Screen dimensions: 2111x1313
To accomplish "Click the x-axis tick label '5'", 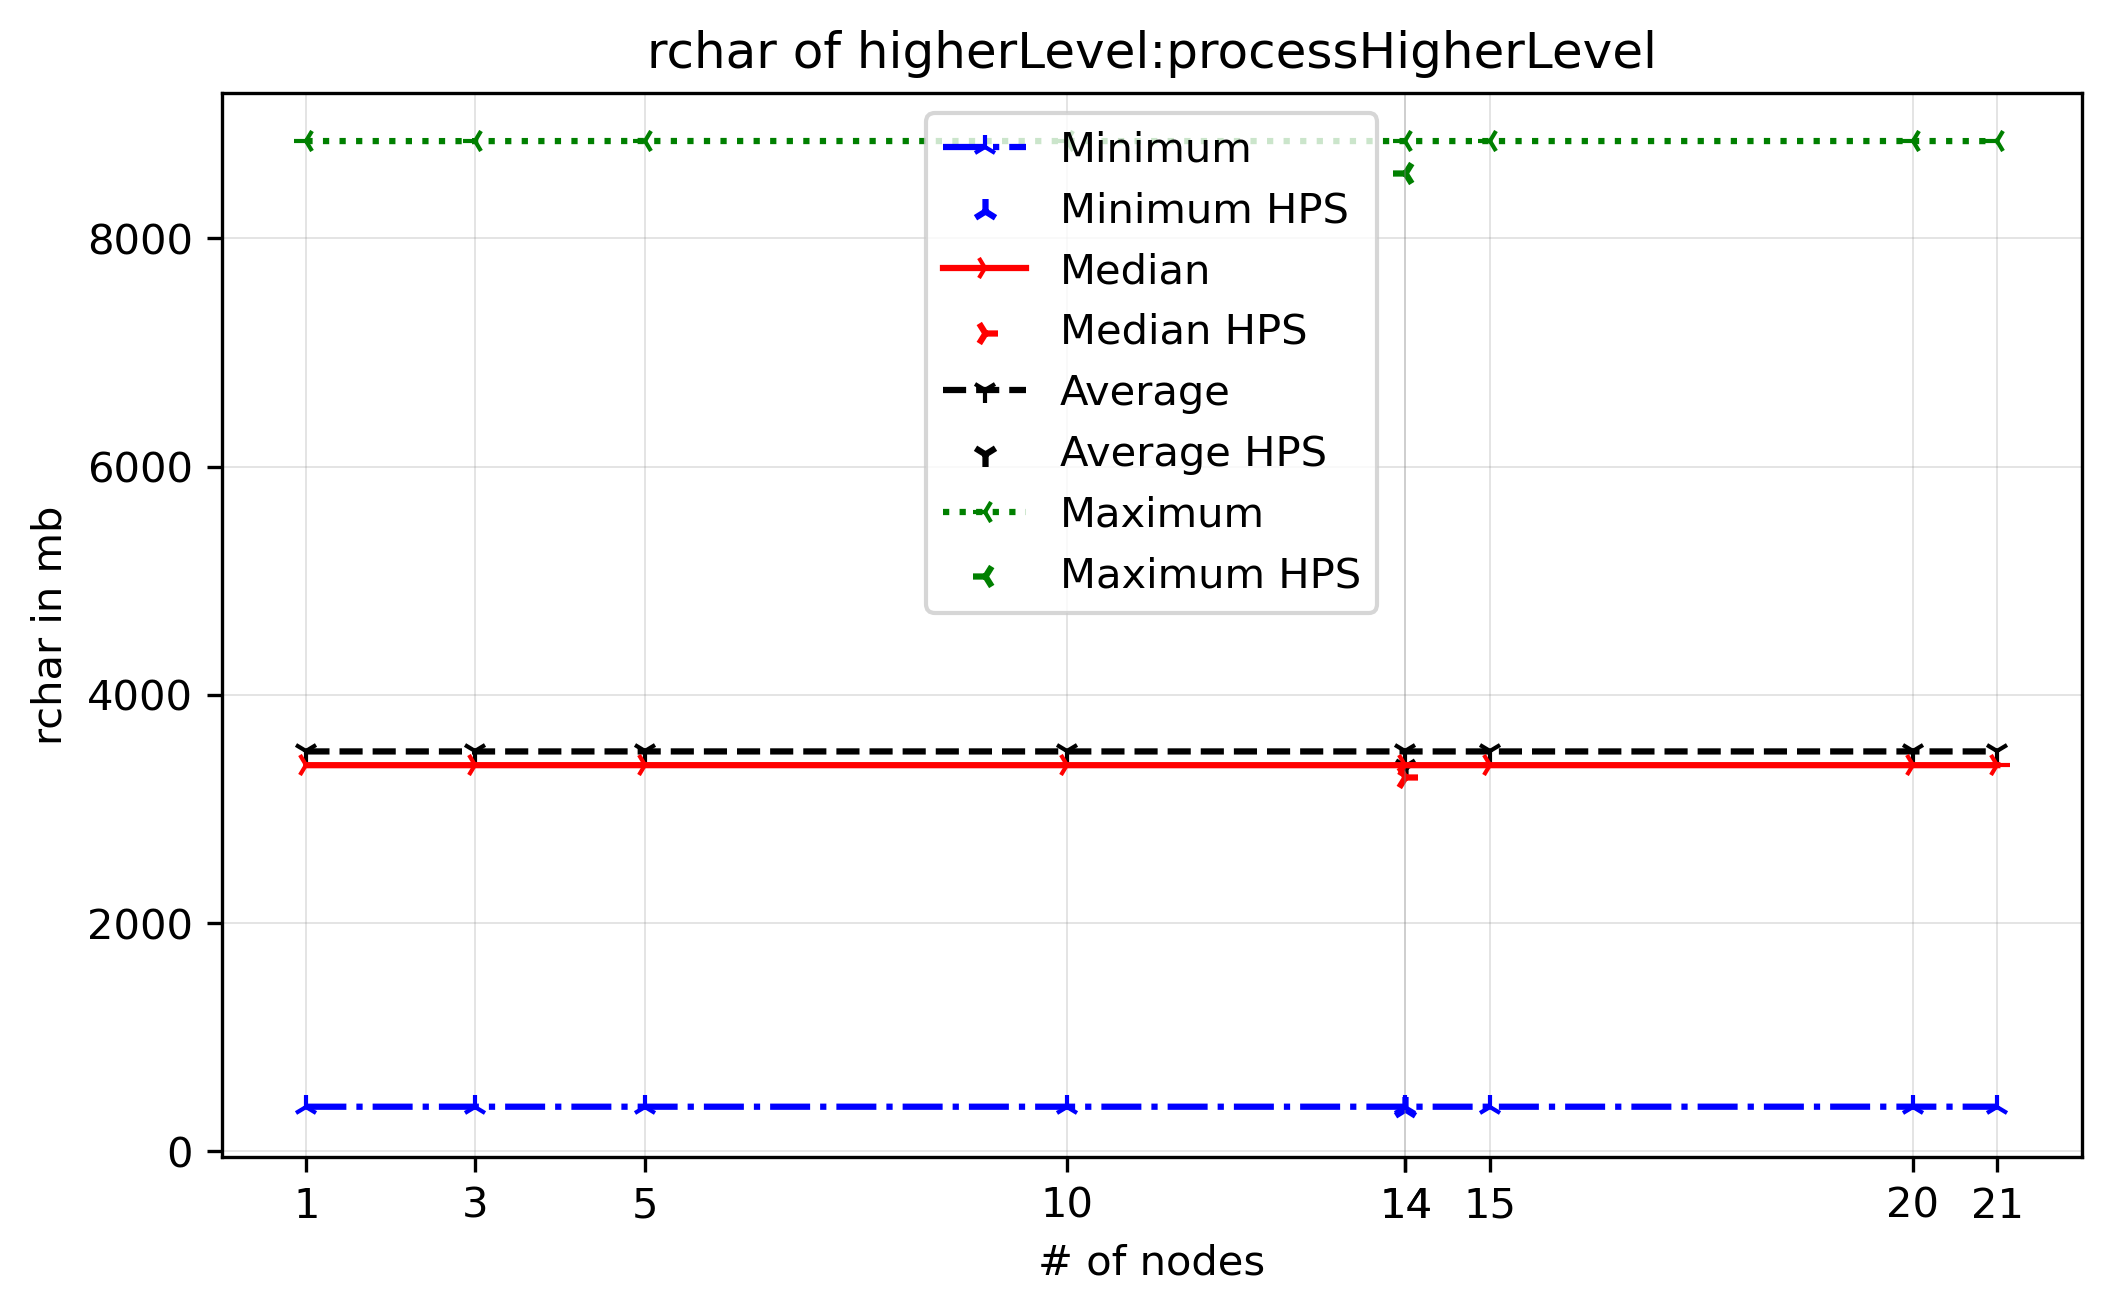I will tap(645, 1204).
